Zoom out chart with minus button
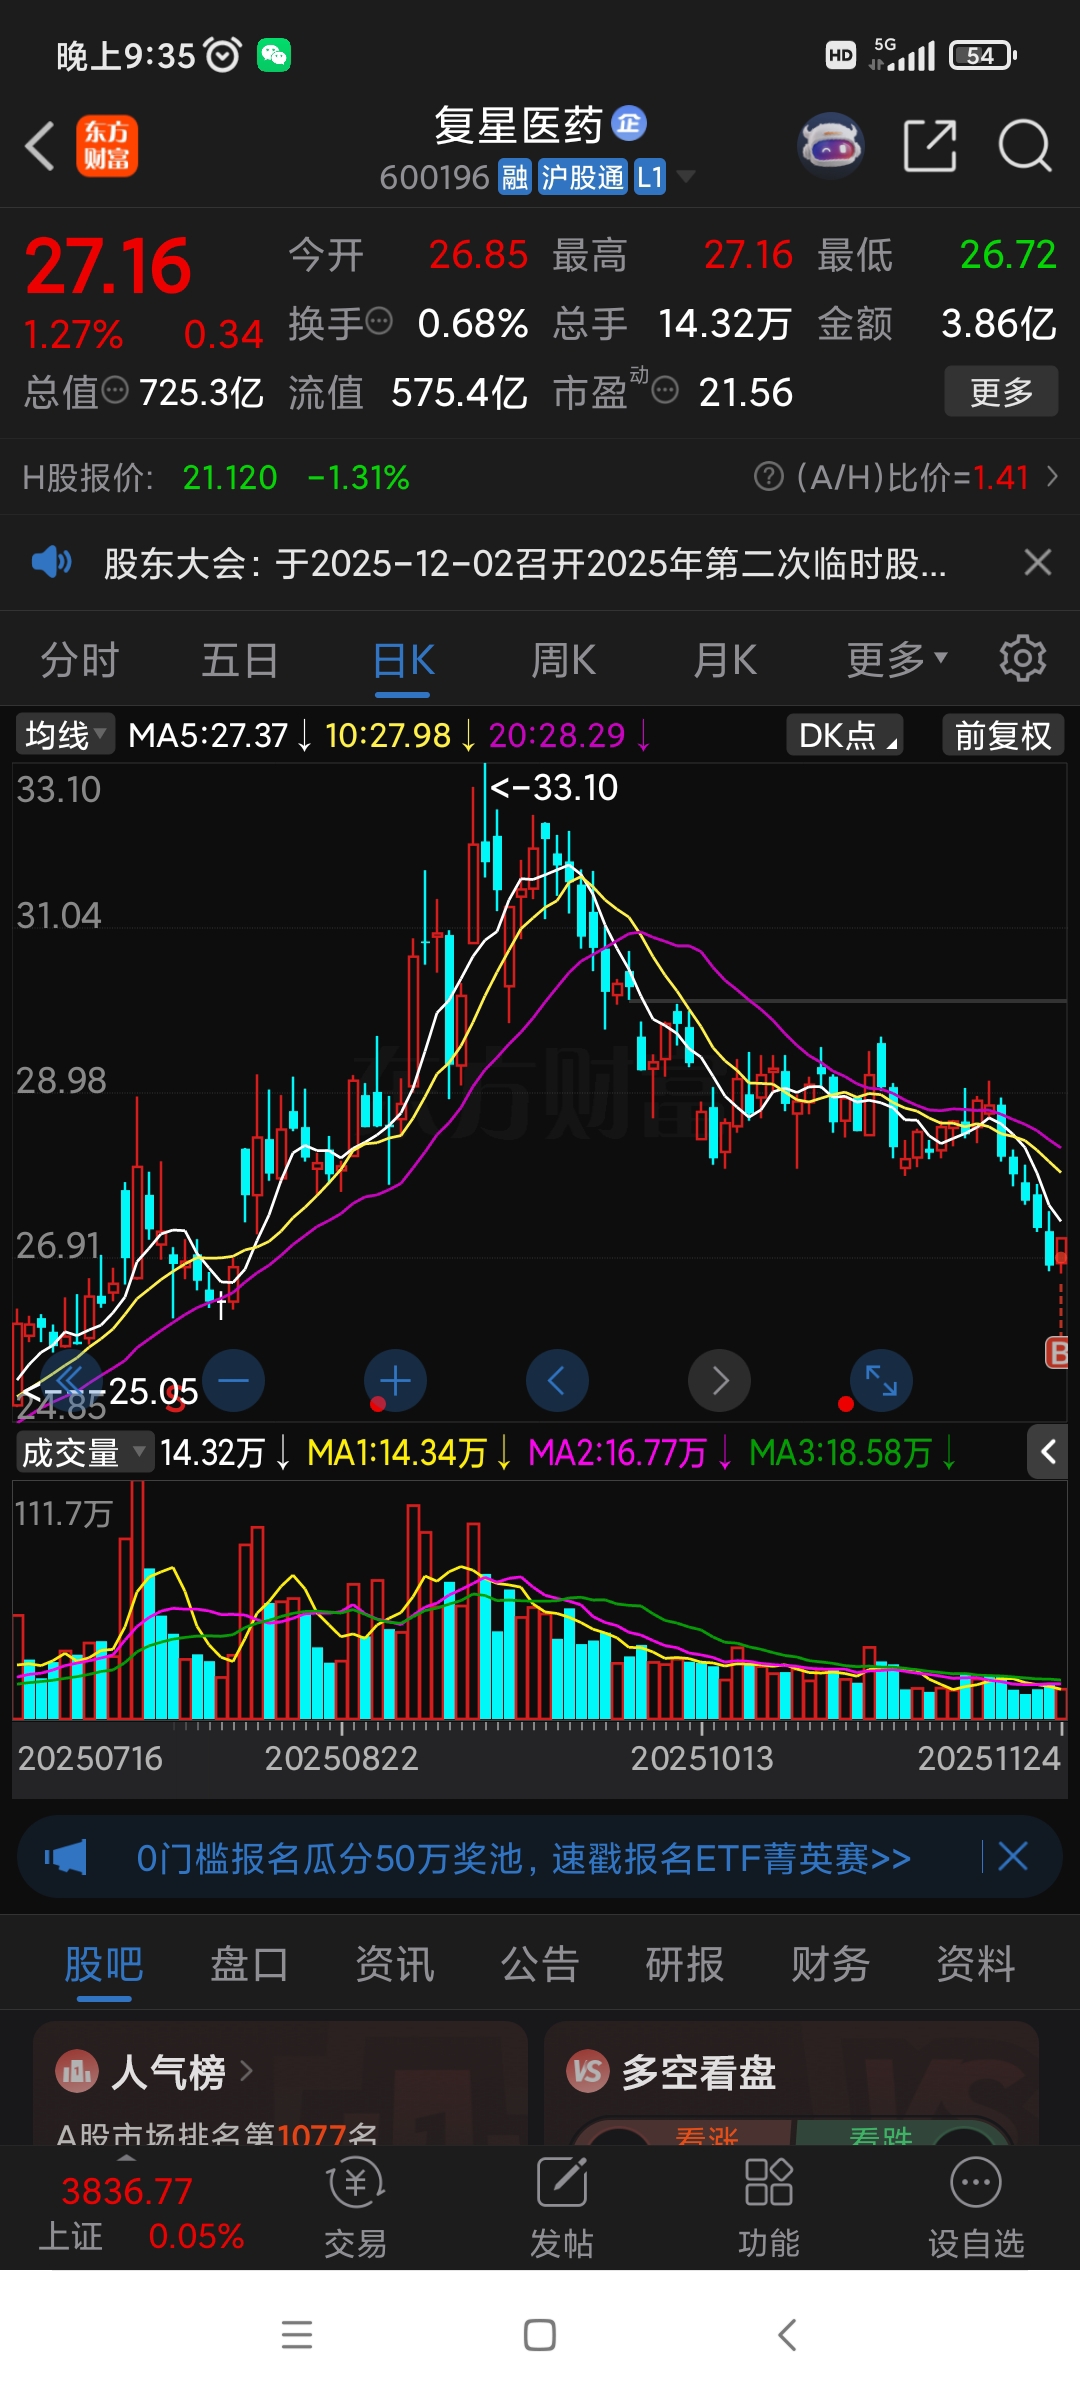Viewport: 1080px width, 2400px height. pyautogui.click(x=233, y=1381)
